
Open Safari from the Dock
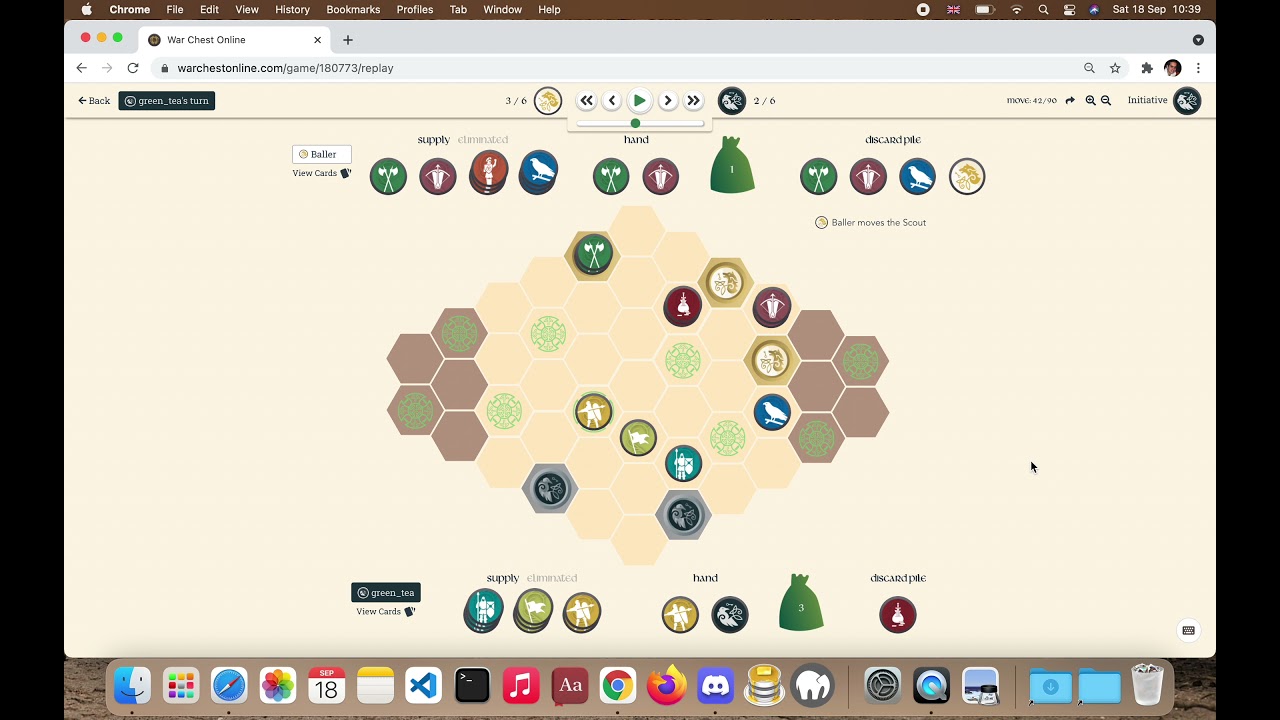(229, 687)
